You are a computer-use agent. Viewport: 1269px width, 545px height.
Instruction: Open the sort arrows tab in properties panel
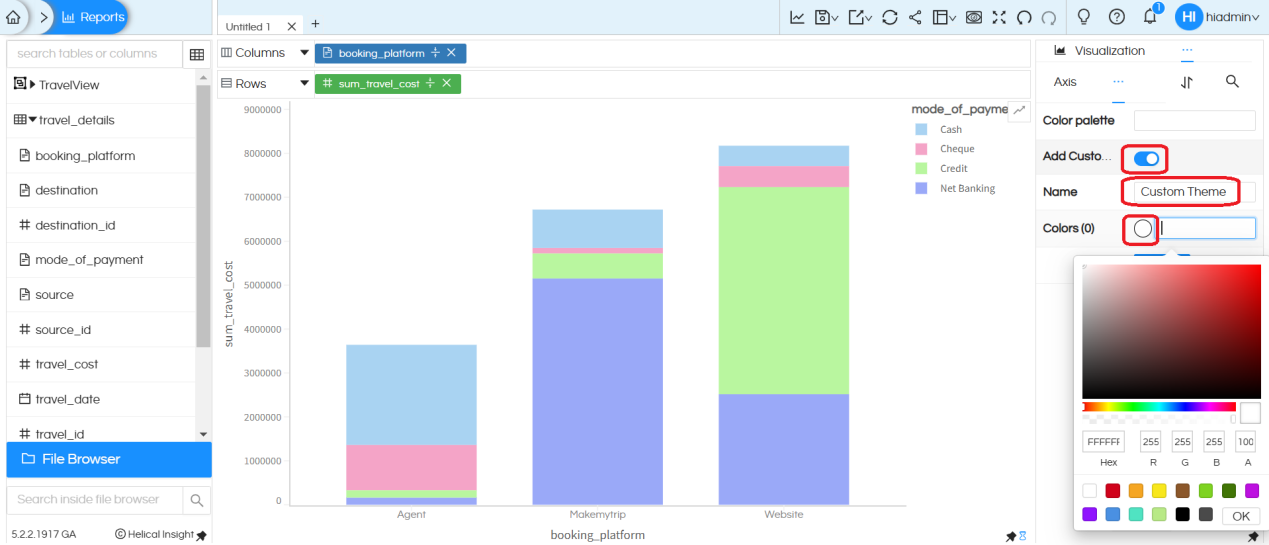(1187, 83)
